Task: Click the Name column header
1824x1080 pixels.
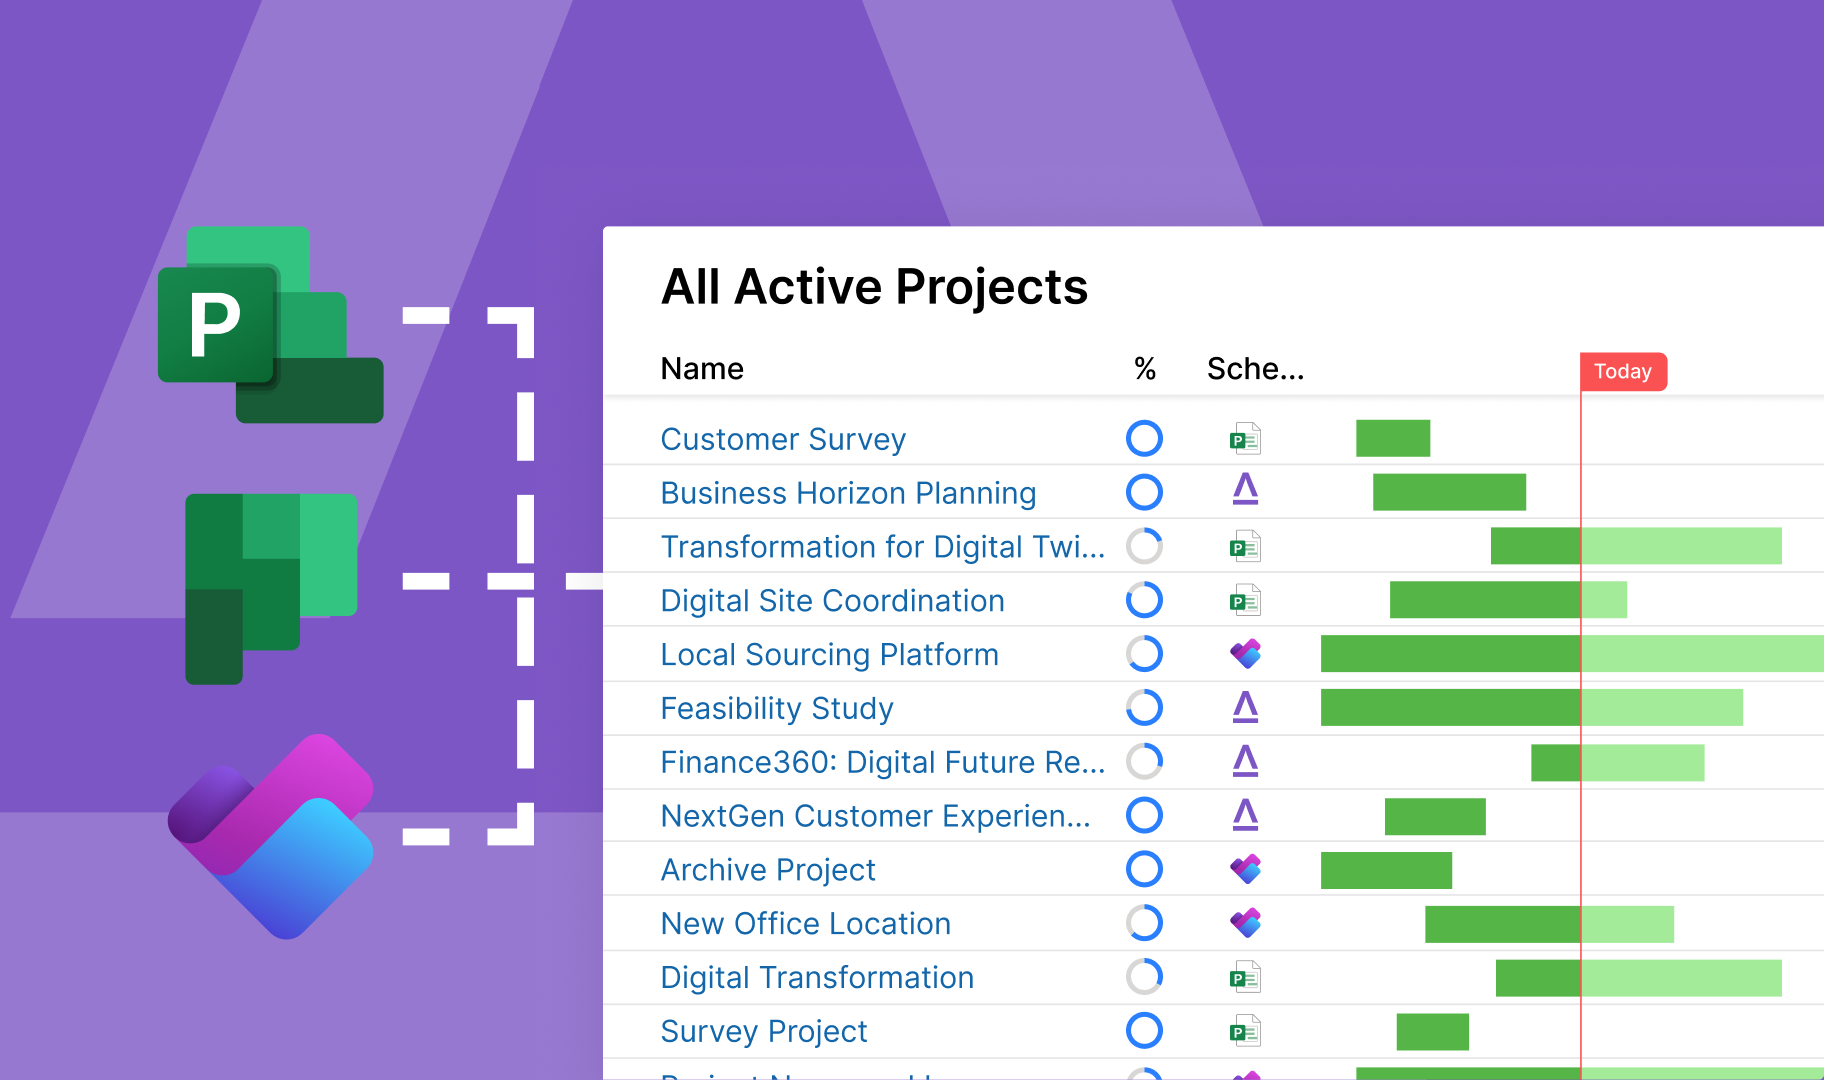Action: click(702, 369)
